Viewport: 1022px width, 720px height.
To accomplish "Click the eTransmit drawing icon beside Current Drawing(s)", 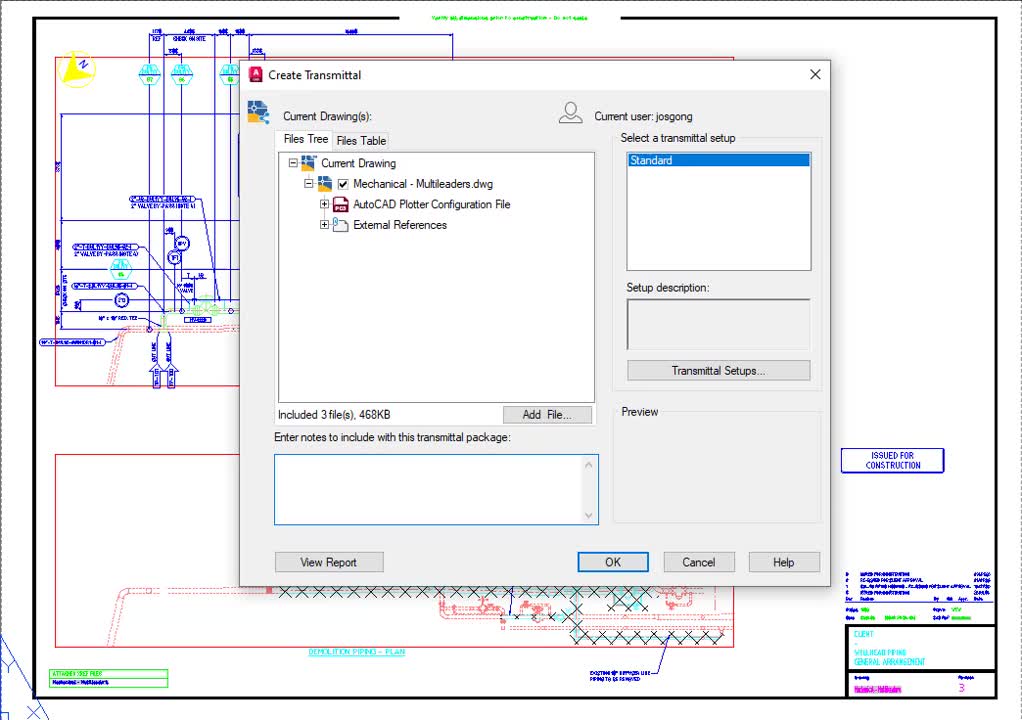I will coord(258,112).
